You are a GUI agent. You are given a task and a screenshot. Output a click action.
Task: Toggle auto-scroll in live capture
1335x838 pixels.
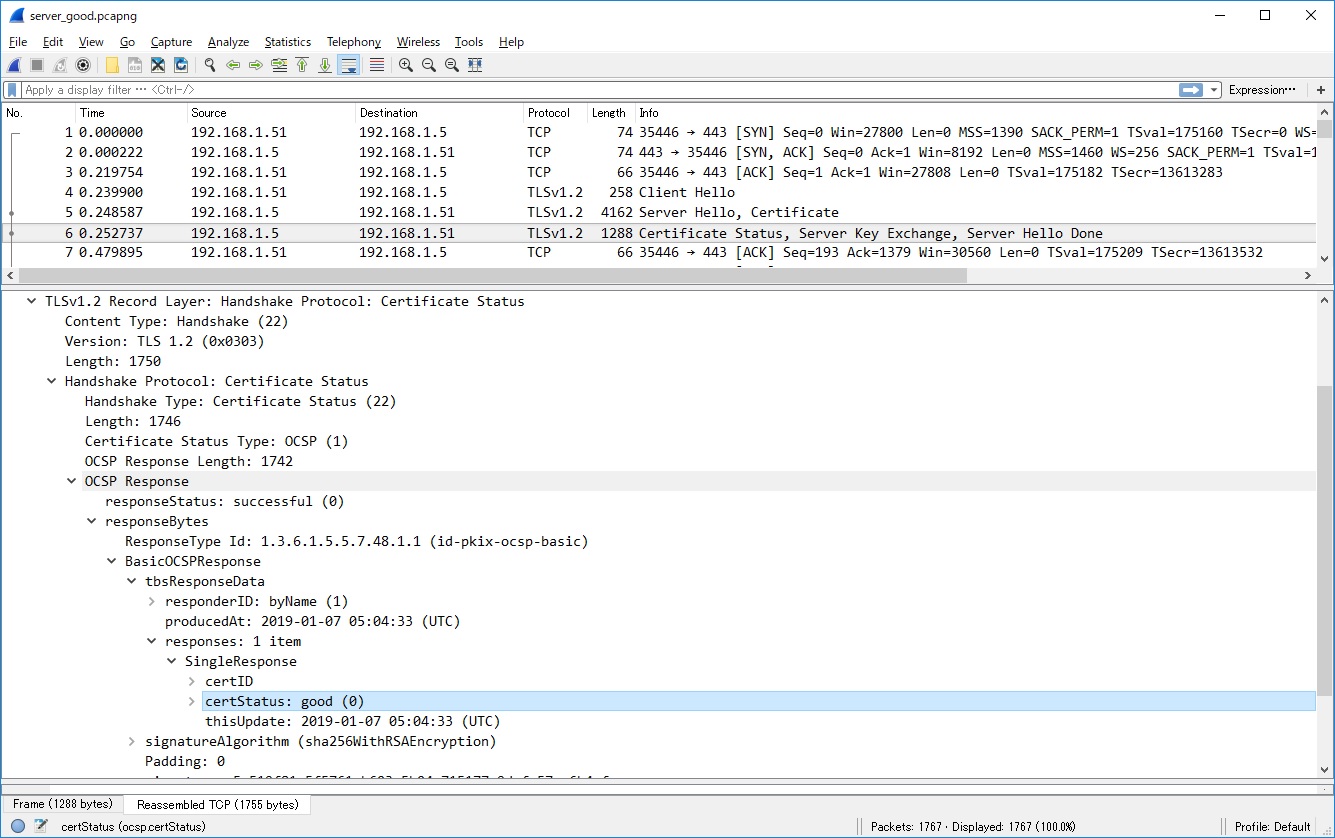click(x=347, y=64)
